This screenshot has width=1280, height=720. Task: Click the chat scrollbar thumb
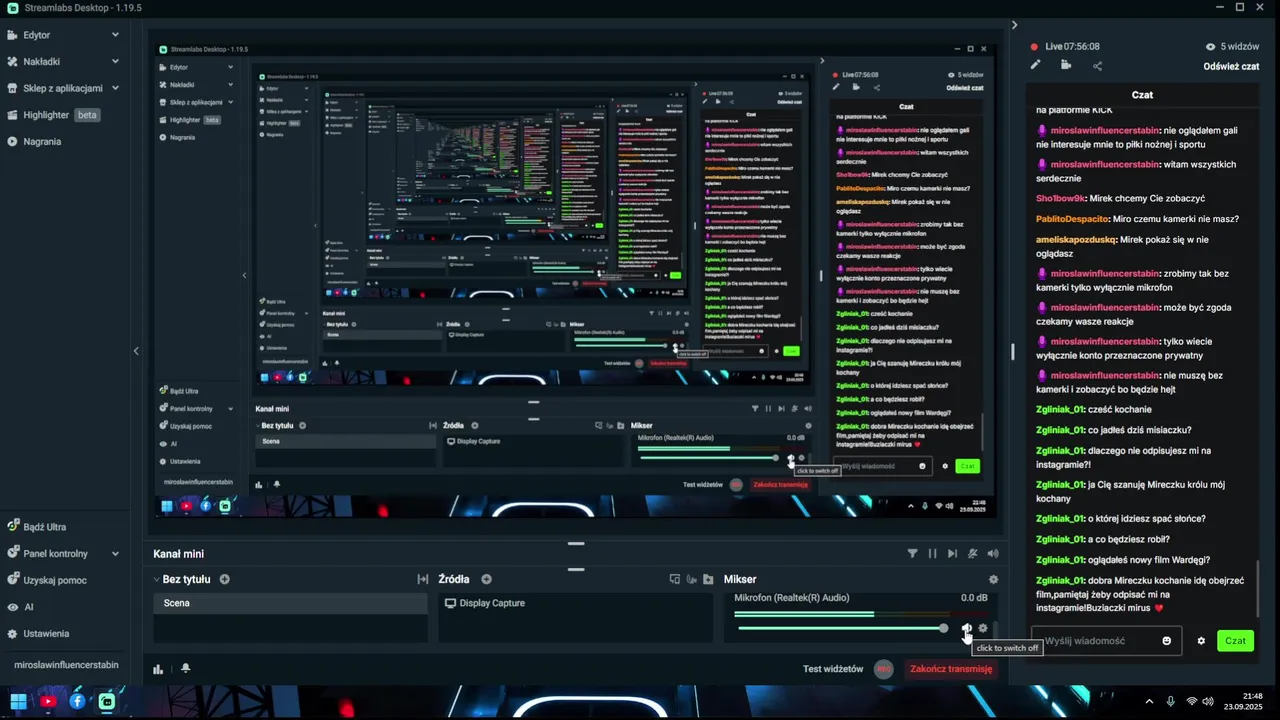(x=1258, y=590)
